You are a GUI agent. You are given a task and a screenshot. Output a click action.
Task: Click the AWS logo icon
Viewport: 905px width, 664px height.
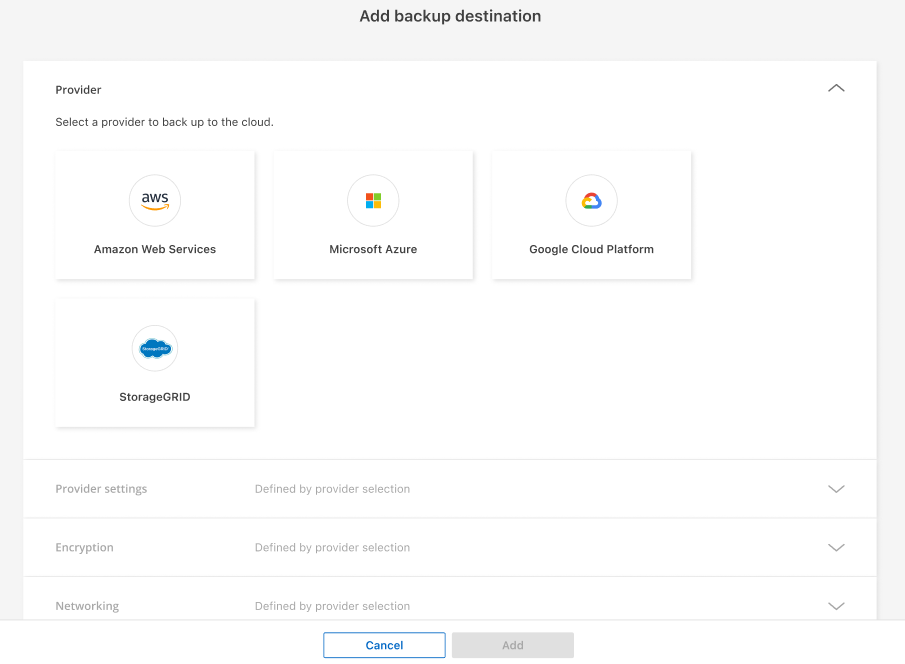pos(155,200)
